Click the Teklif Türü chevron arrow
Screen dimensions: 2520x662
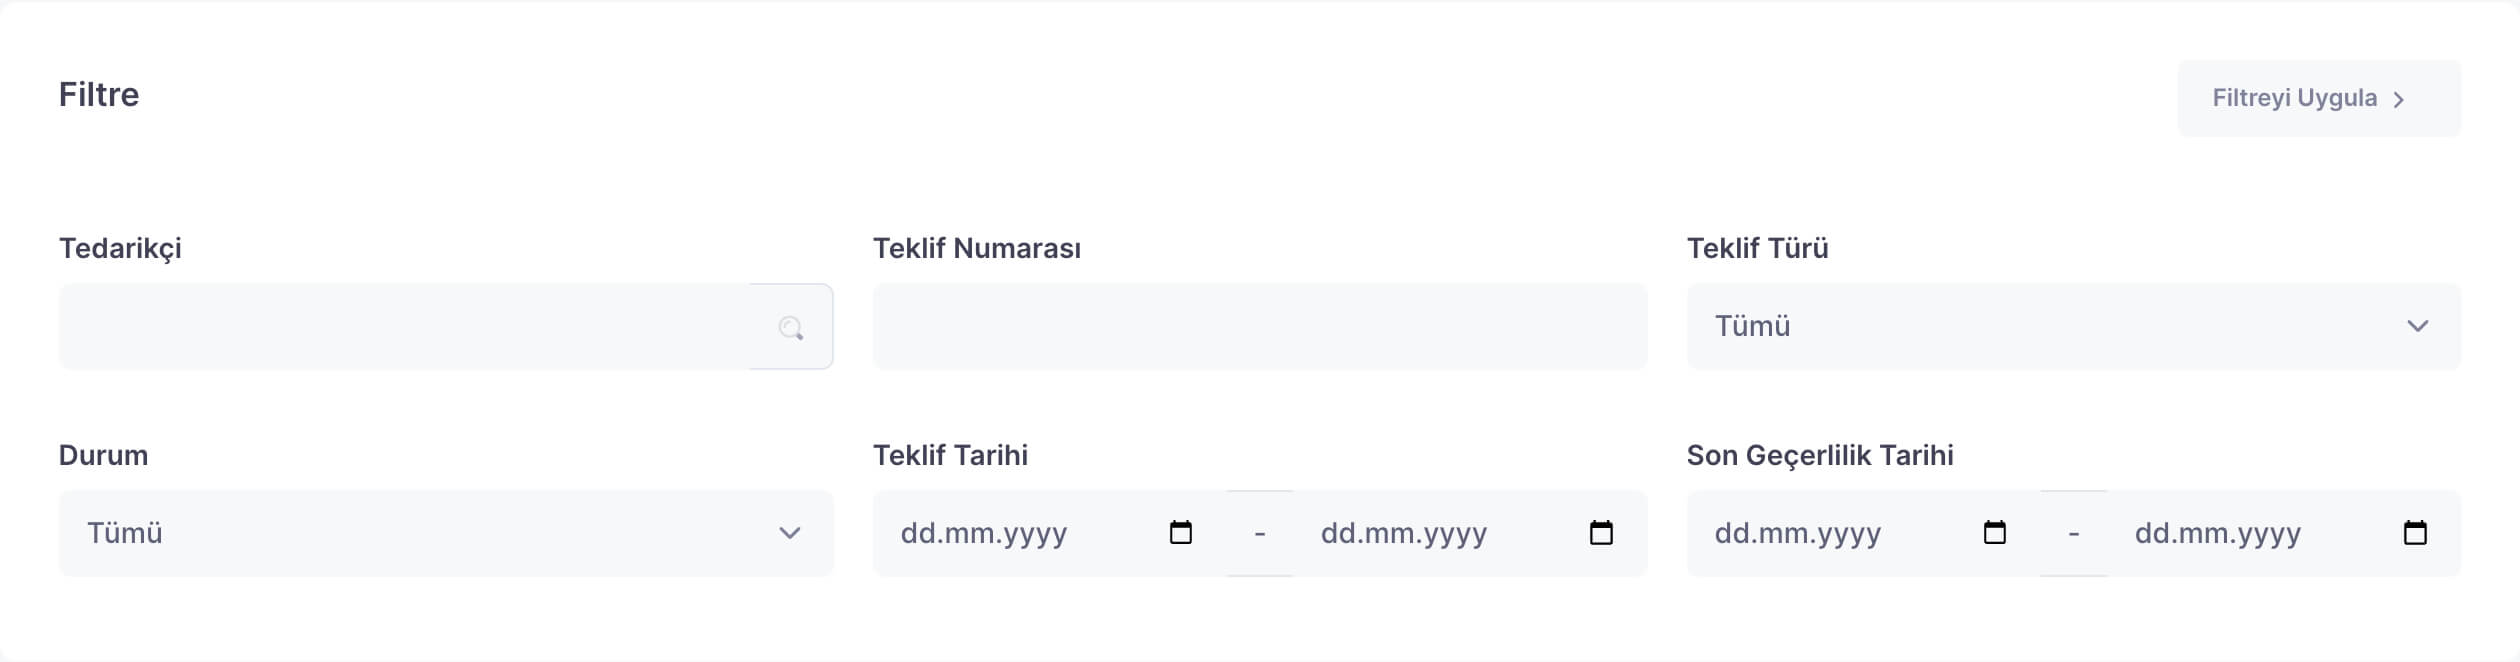tap(2418, 326)
